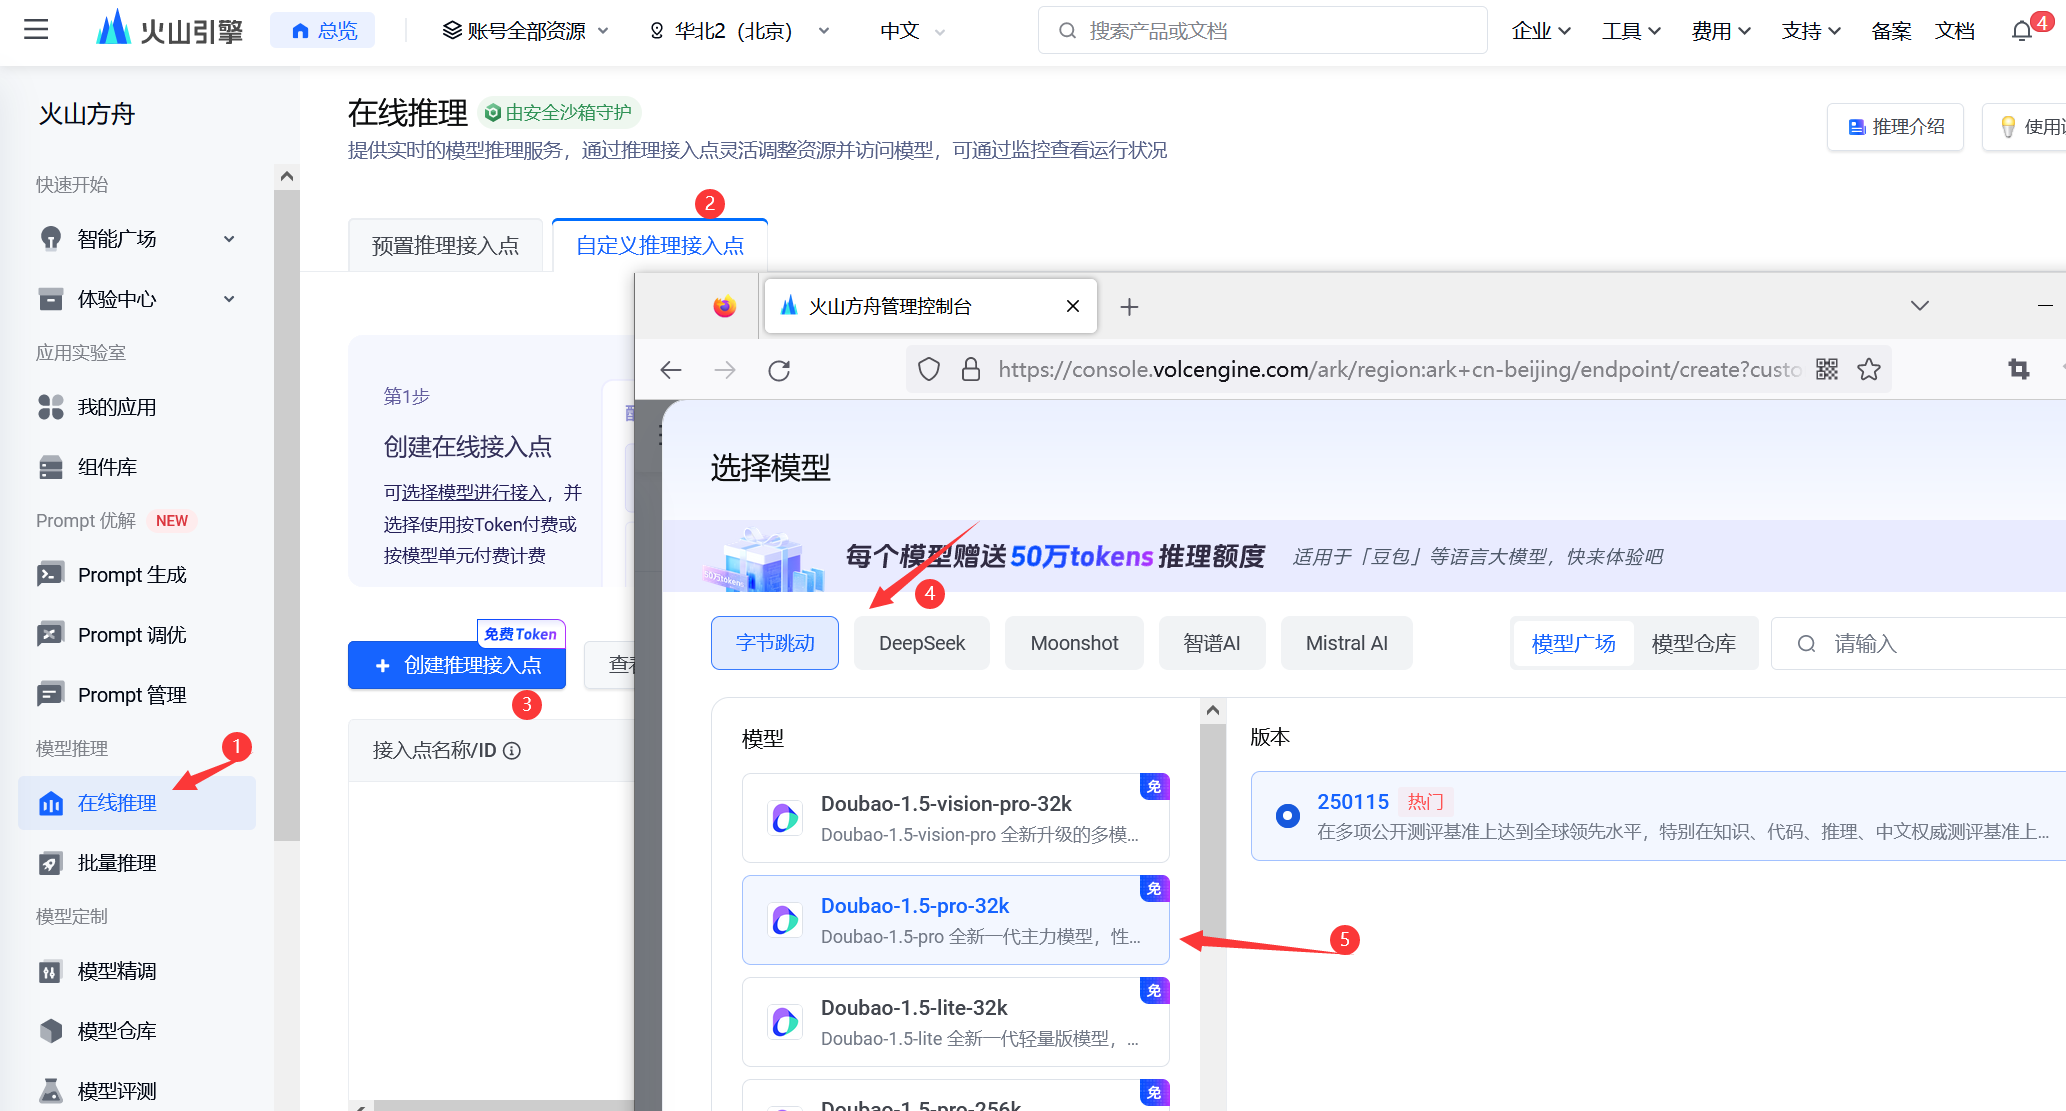Click the 智能广场 sidebar icon
Screen dimensions: 2066x1111
(50, 239)
